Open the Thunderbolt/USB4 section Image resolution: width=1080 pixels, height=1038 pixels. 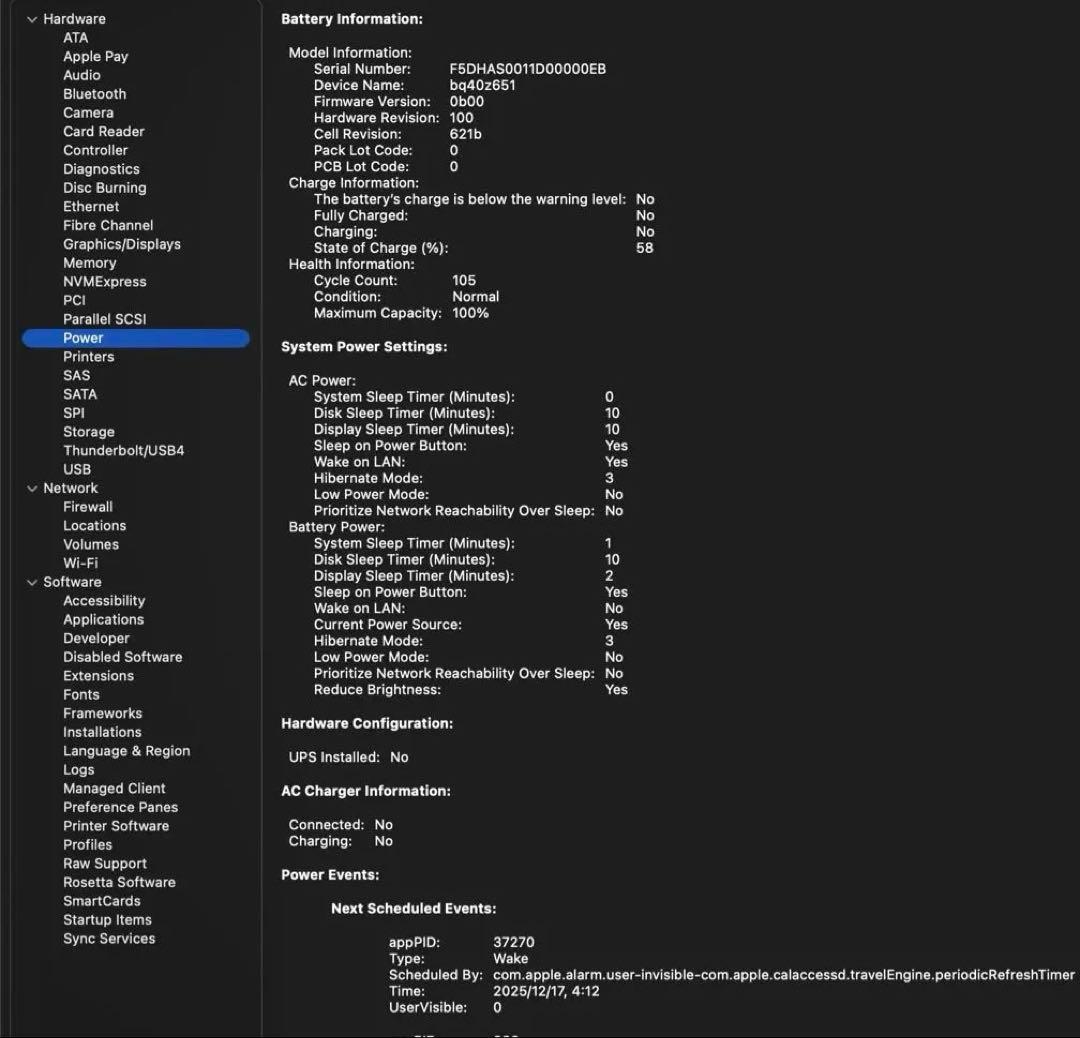tap(124, 450)
